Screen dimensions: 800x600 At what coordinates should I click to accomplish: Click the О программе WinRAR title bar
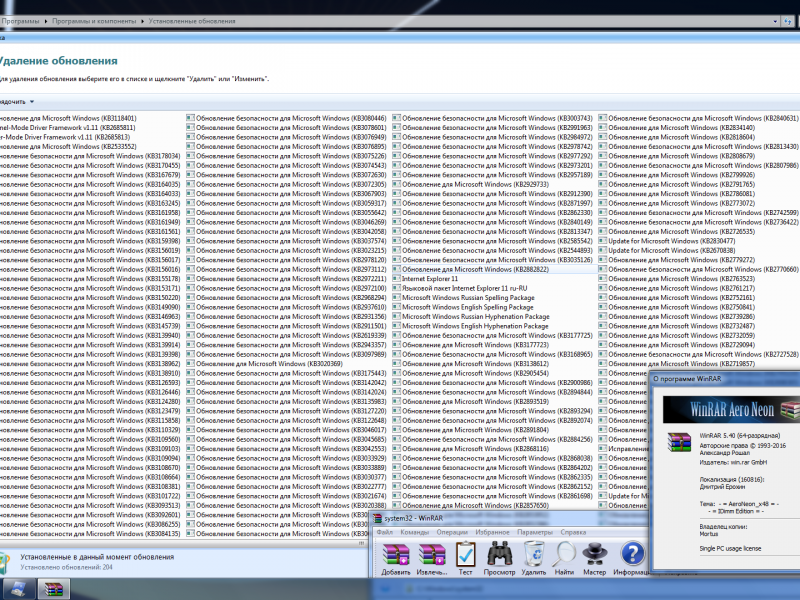(x=724, y=379)
